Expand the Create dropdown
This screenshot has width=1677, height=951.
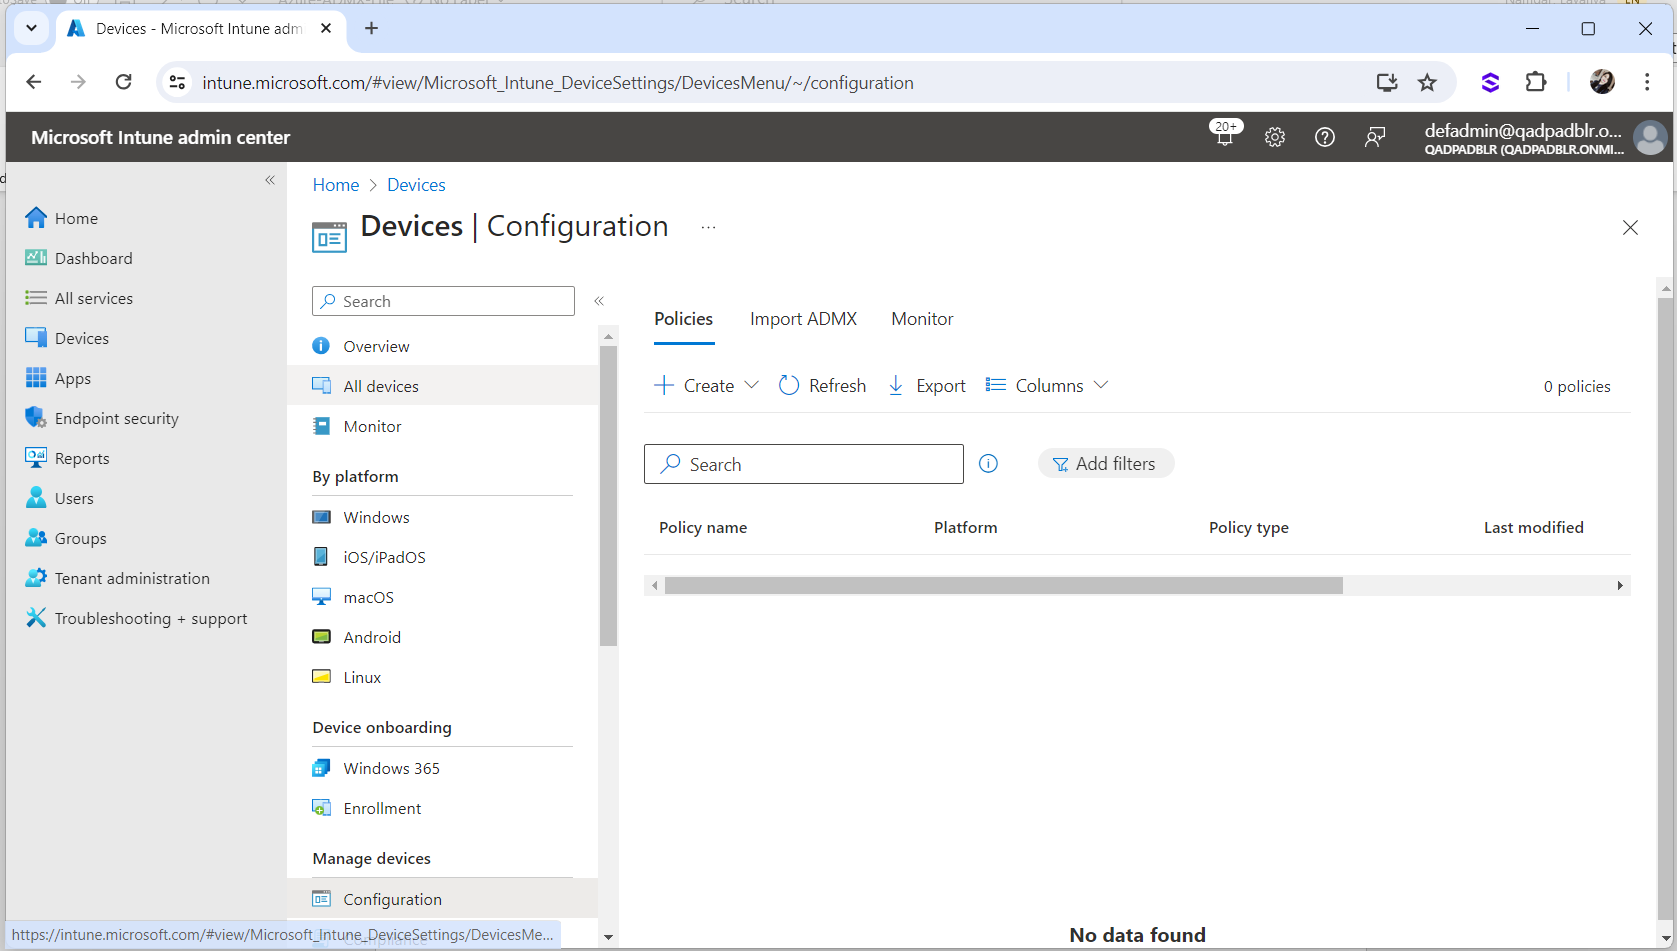pyautogui.click(x=706, y=386)
